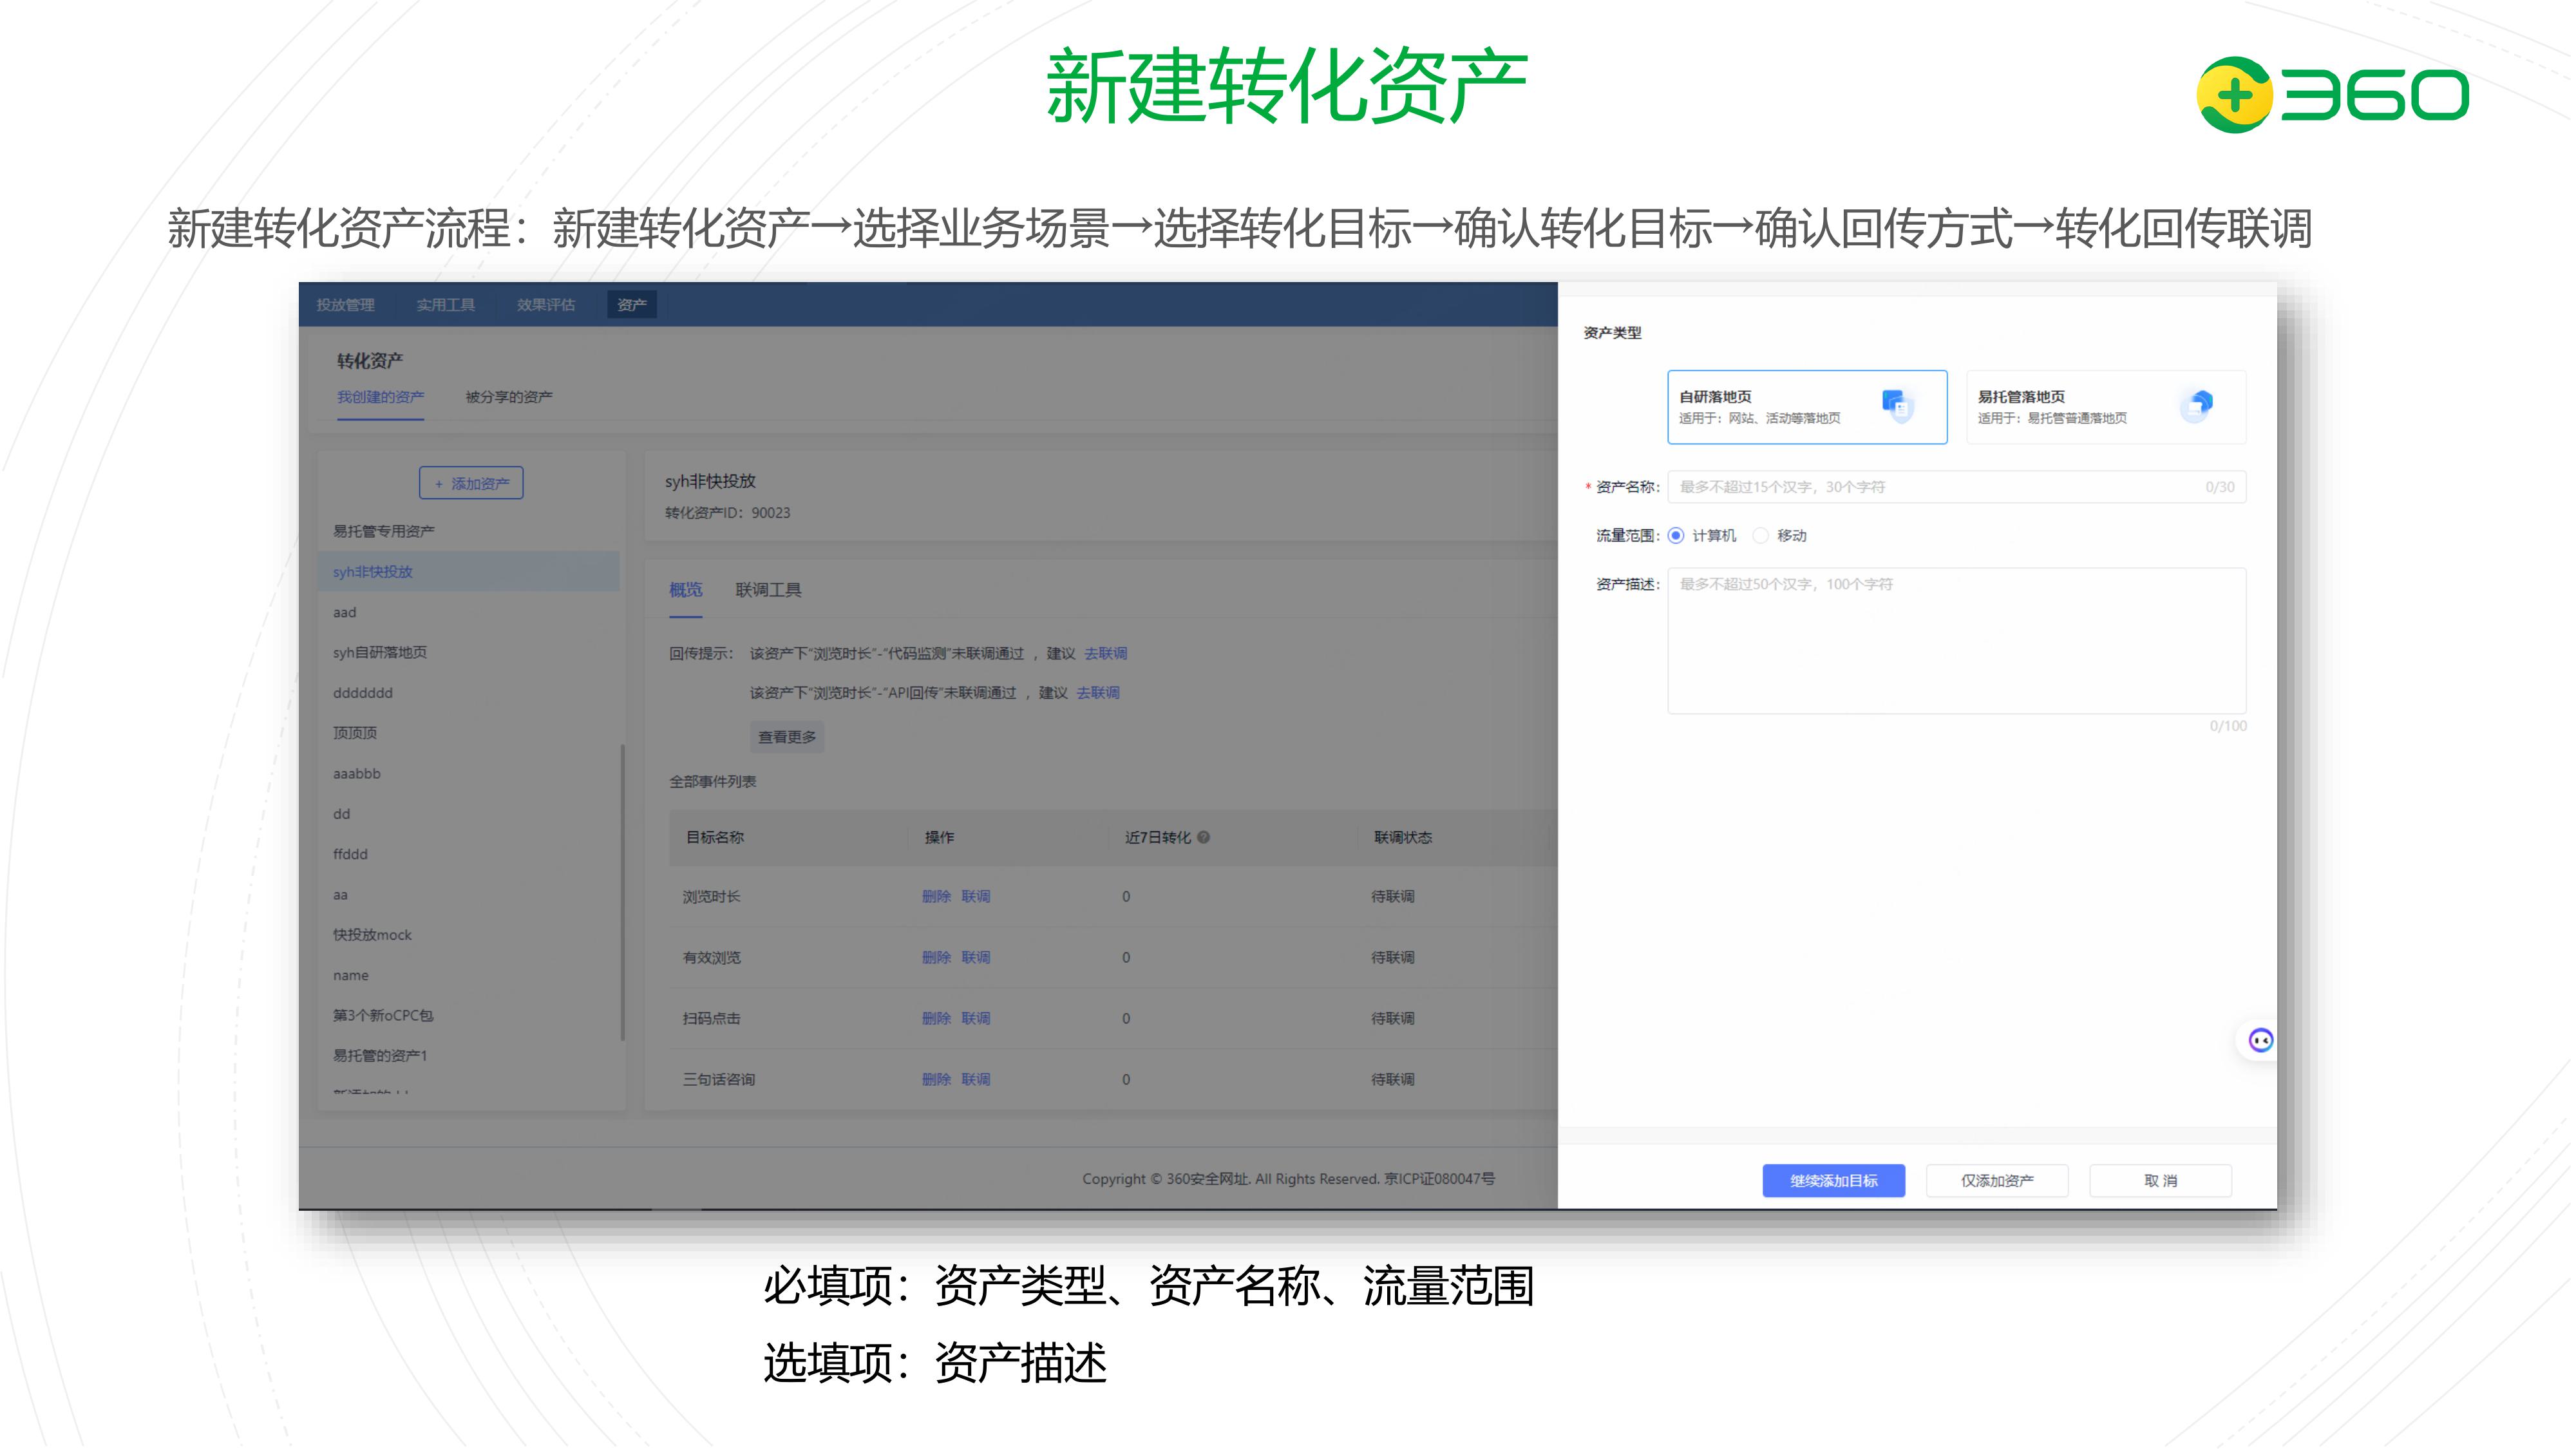Choose the 易托管落地页 asset type card
Image resolution: width=2576 pixels, height=1449 pixels.
tap(2106, 407)
